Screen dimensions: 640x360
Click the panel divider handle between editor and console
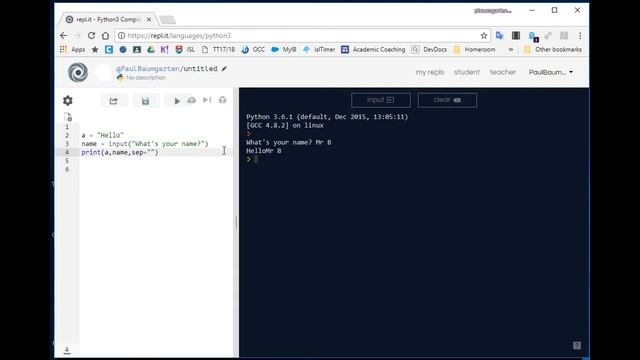[x=236, y=222]
